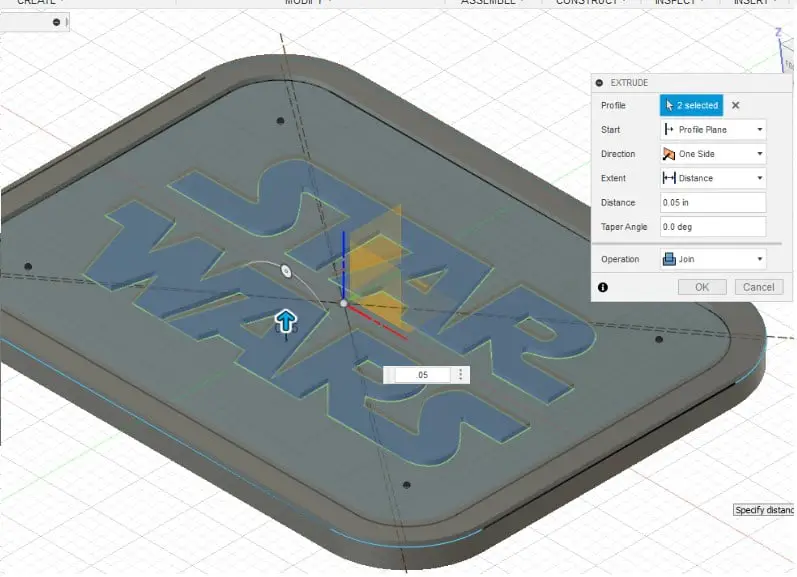Viewport: 797px width, 577px height.
Task: Click the info icon in Extrude dialog
Action: coord(603,287)
